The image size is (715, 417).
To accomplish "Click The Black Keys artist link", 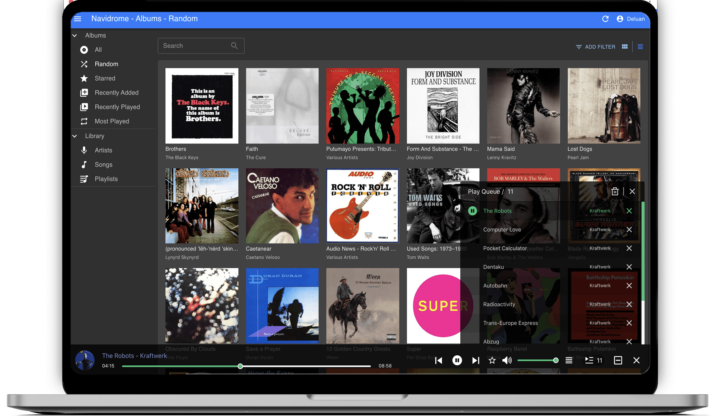I will pos(181,157).
